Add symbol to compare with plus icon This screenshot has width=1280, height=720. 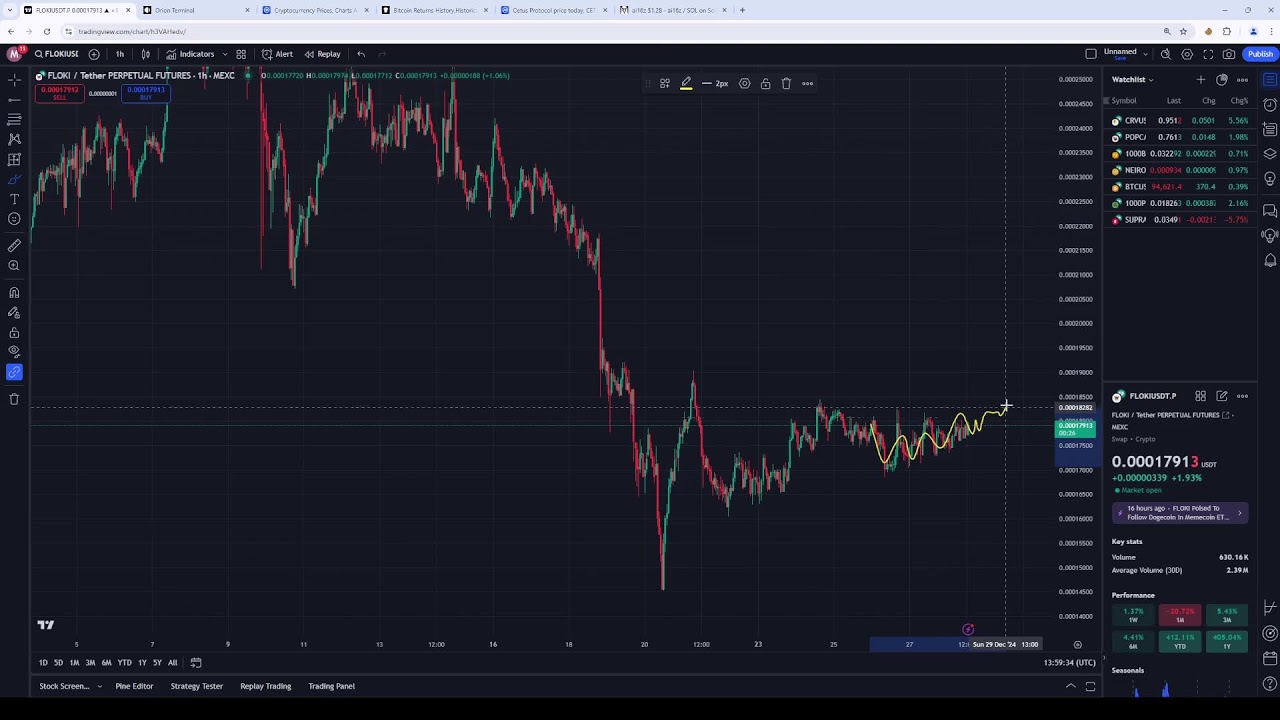click(x=94, y=54)
